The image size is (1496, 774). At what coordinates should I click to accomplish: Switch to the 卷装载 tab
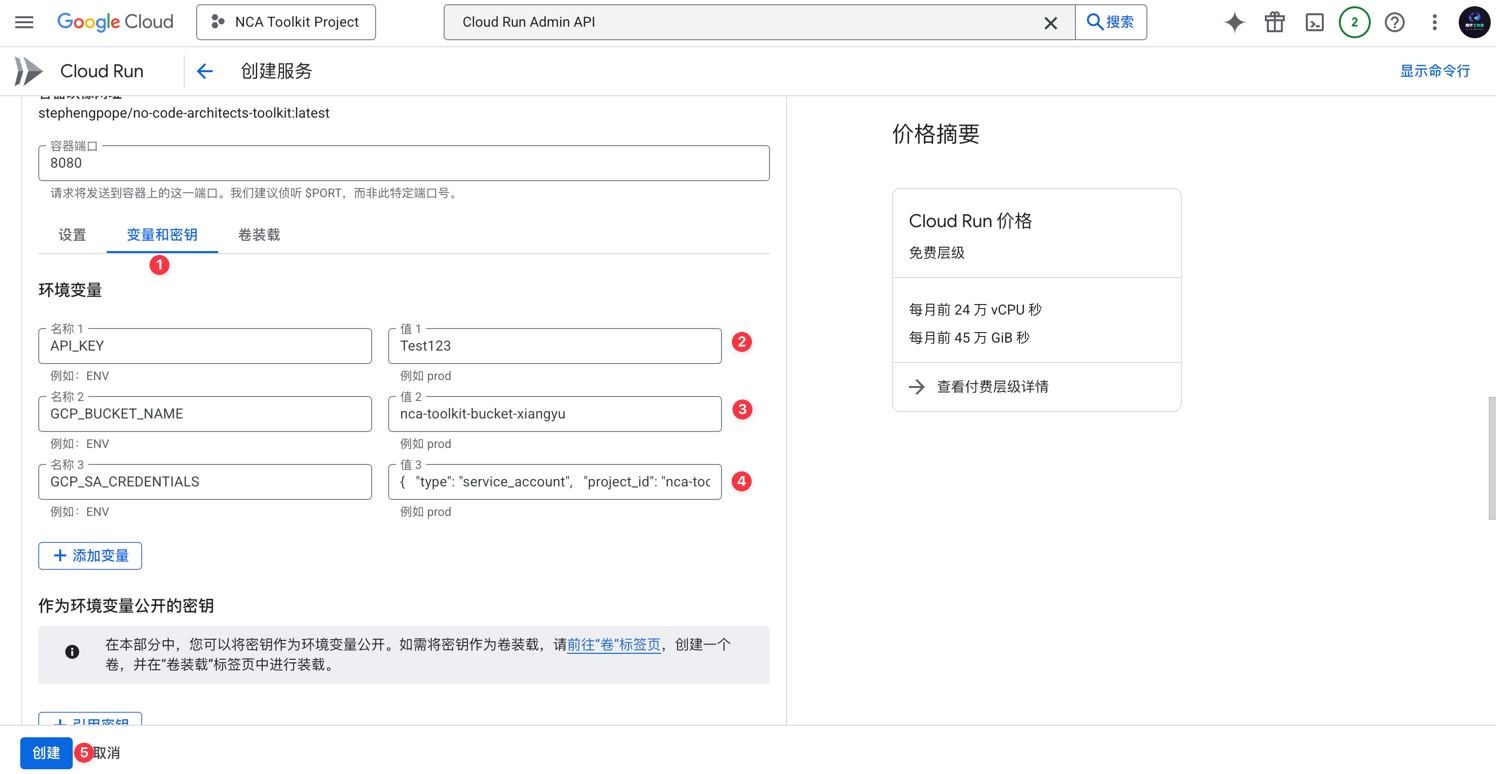tap(258, 234)
